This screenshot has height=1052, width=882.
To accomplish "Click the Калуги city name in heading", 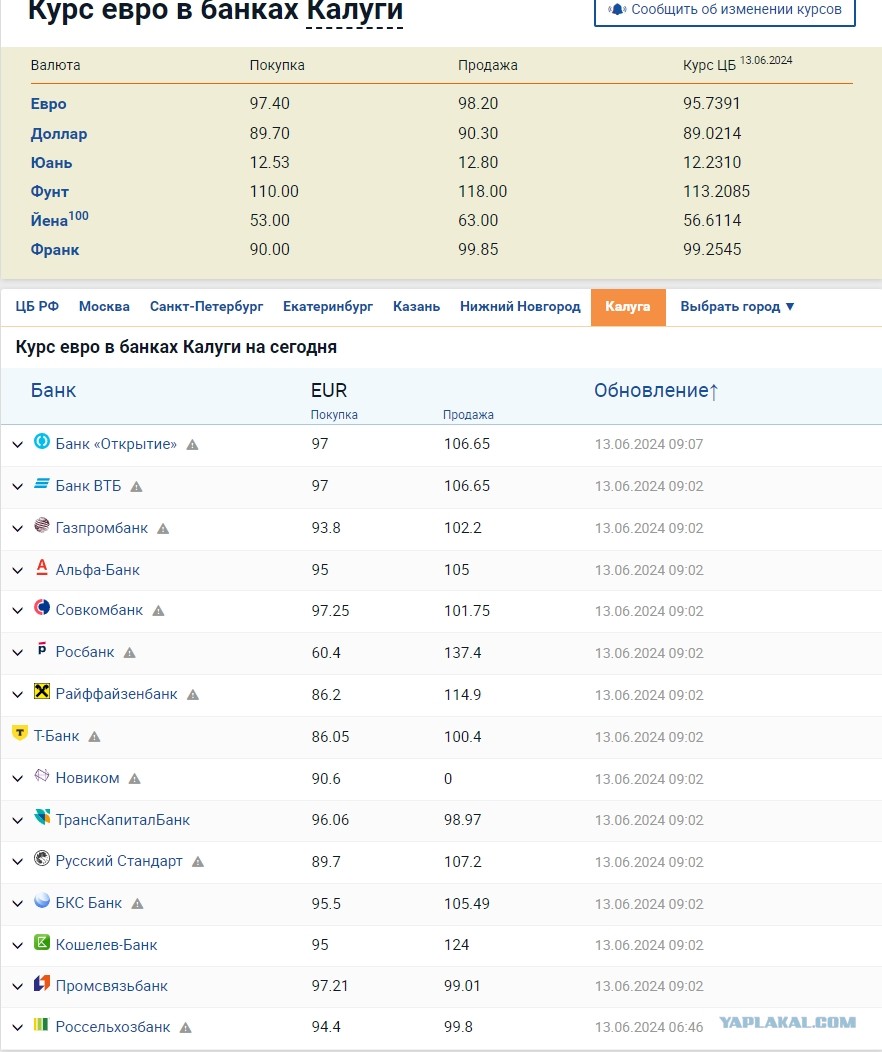I will 355,12.
